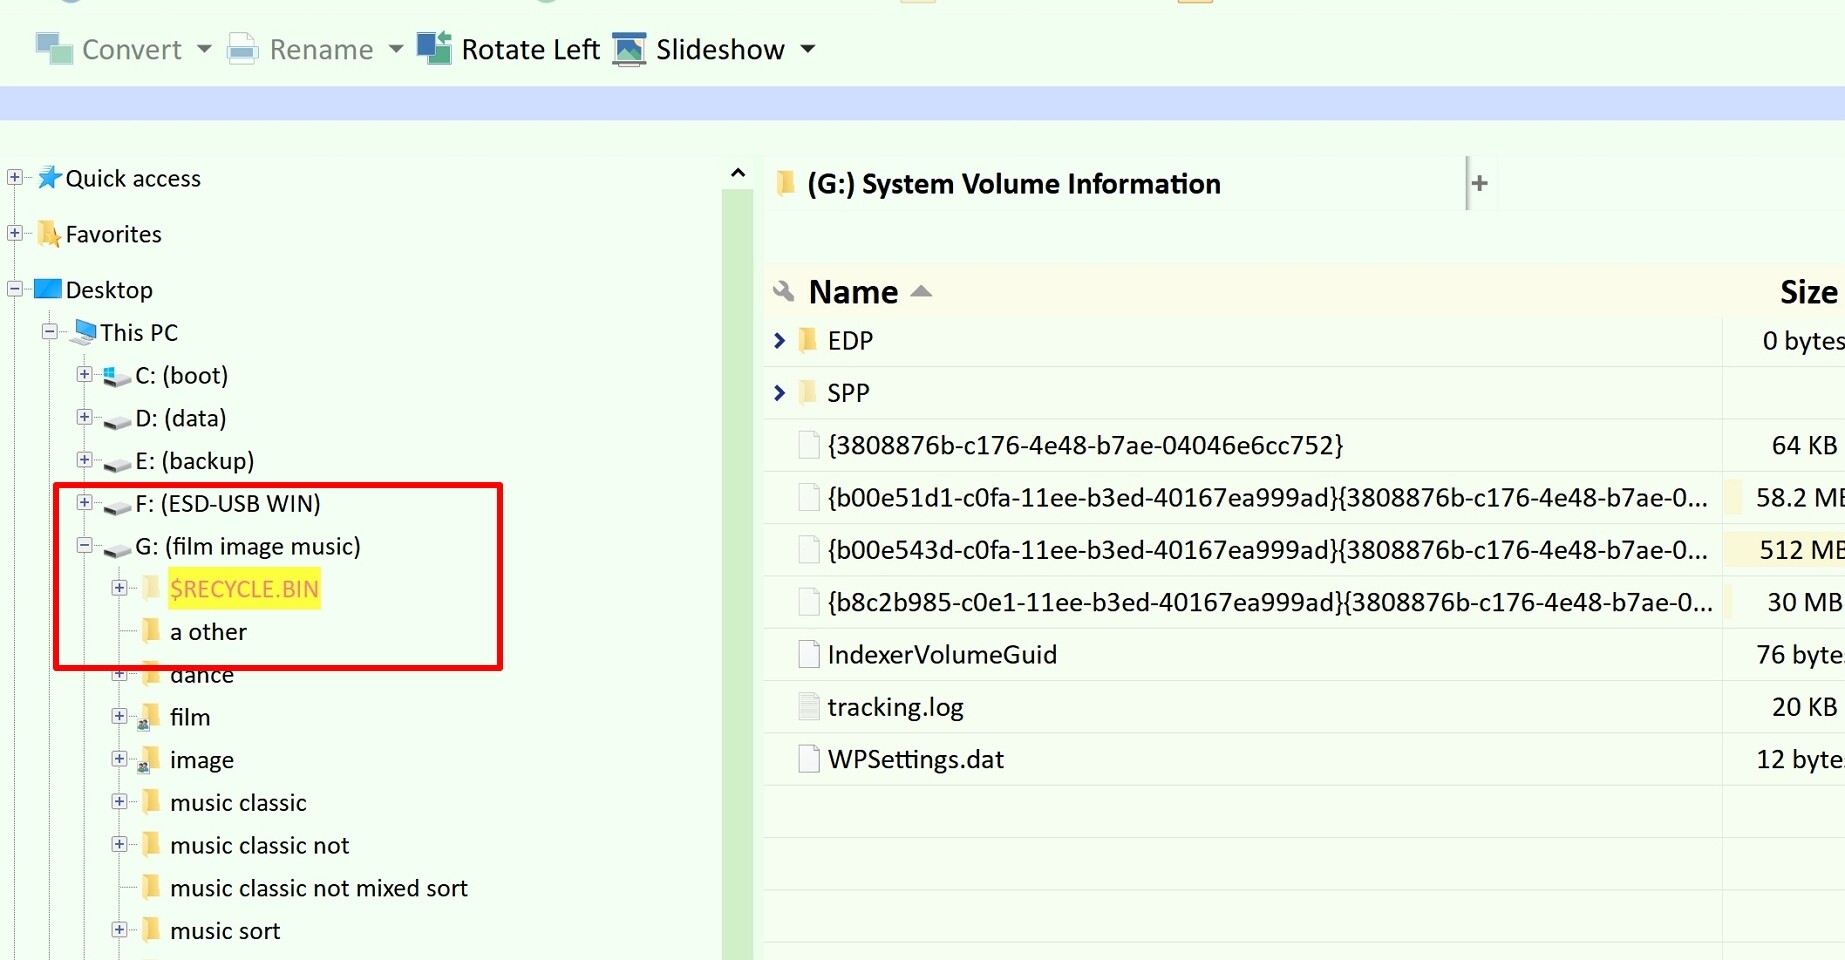Click the IndexerVolumeGuid file icon
This screenshot has width=1845, height=960.
[809, 654]
